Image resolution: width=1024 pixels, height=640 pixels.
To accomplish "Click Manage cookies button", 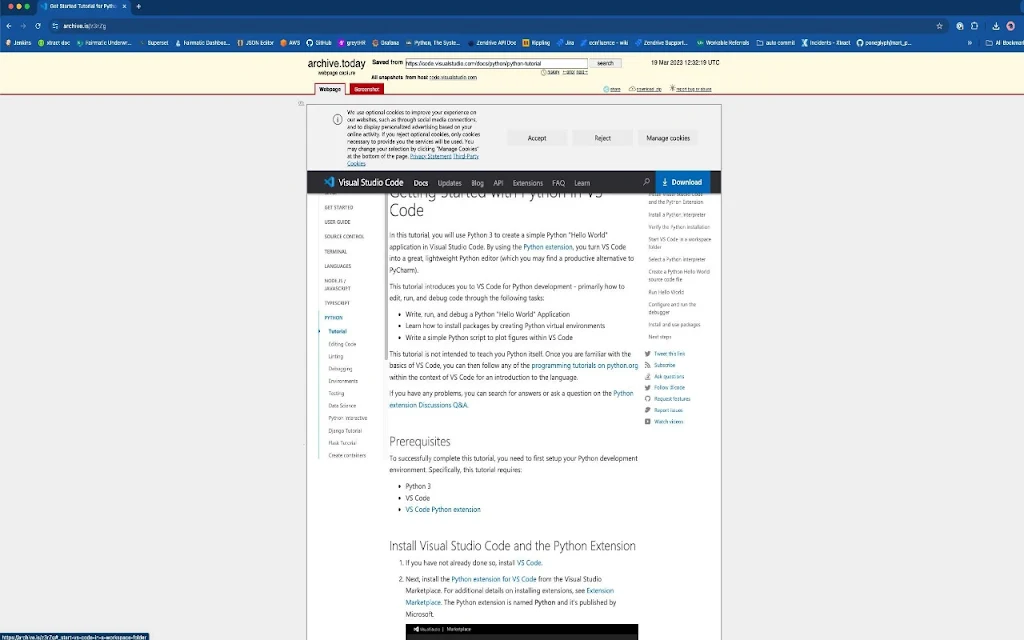I will click(667, 138).
